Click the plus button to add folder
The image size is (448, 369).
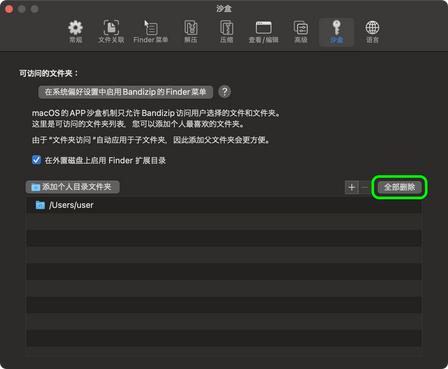(351, 187)
